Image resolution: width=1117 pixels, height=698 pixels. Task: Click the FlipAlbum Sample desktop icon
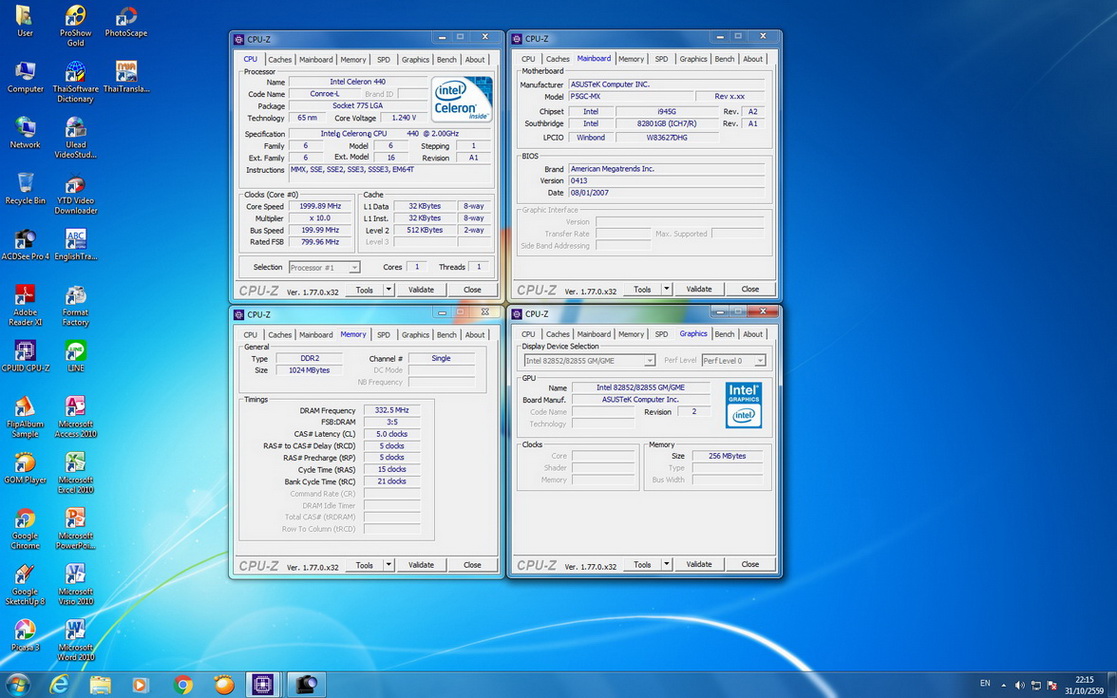[x=26, y=417]
